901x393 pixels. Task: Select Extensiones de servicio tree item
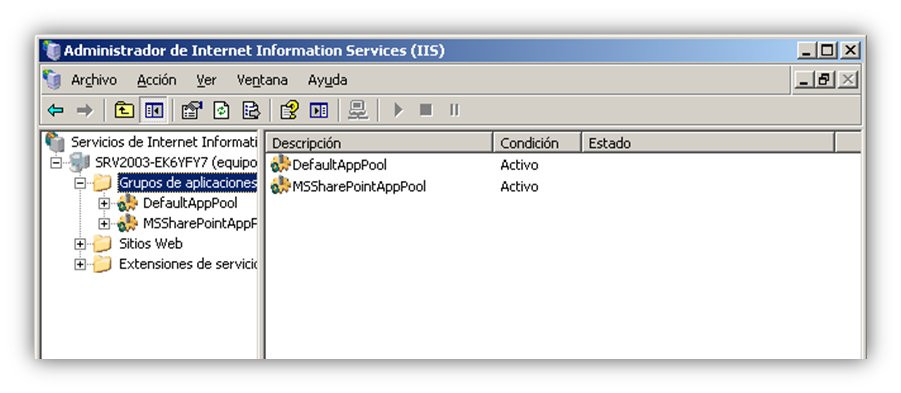click(x=187, y=264)
